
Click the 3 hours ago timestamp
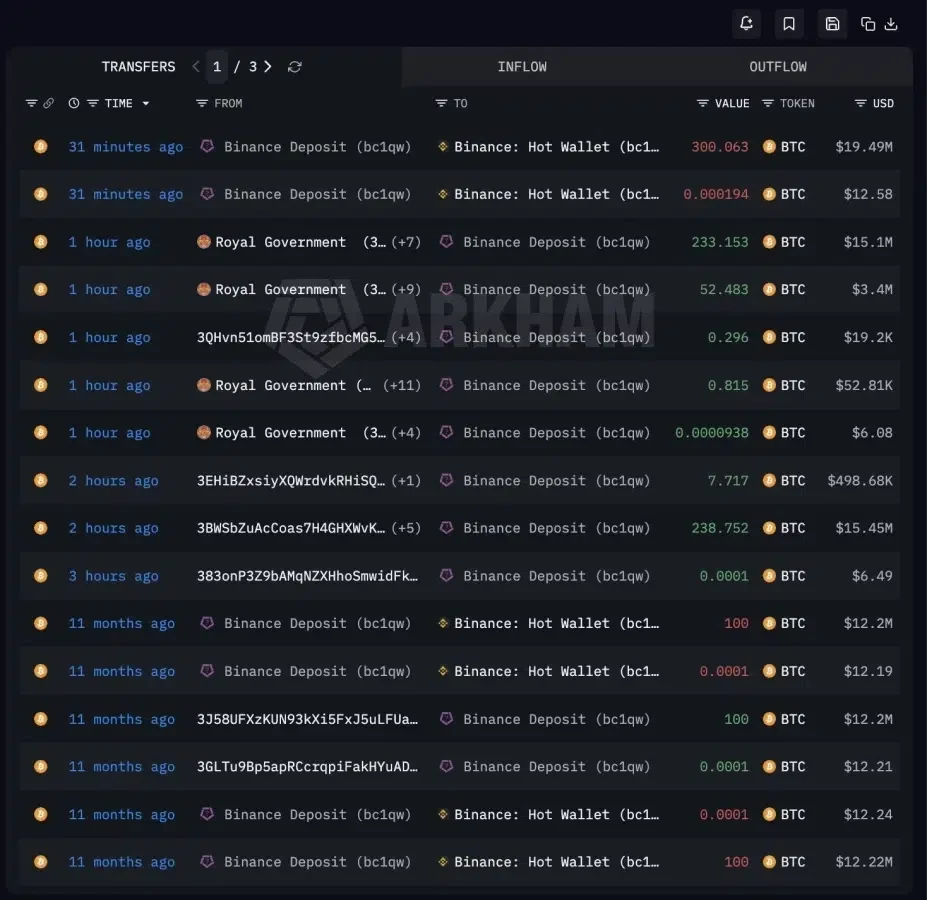(x=114, y=576)
